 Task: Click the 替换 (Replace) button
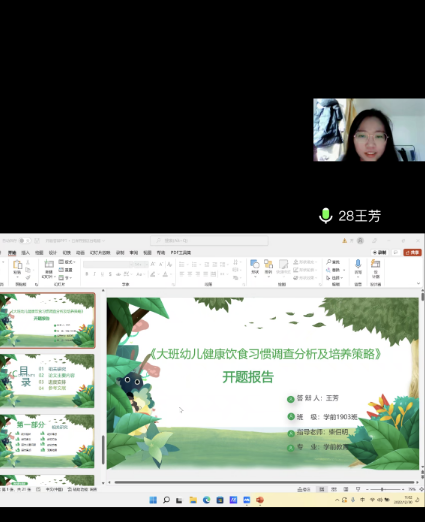pyautogui.click(x=333, y=270)
